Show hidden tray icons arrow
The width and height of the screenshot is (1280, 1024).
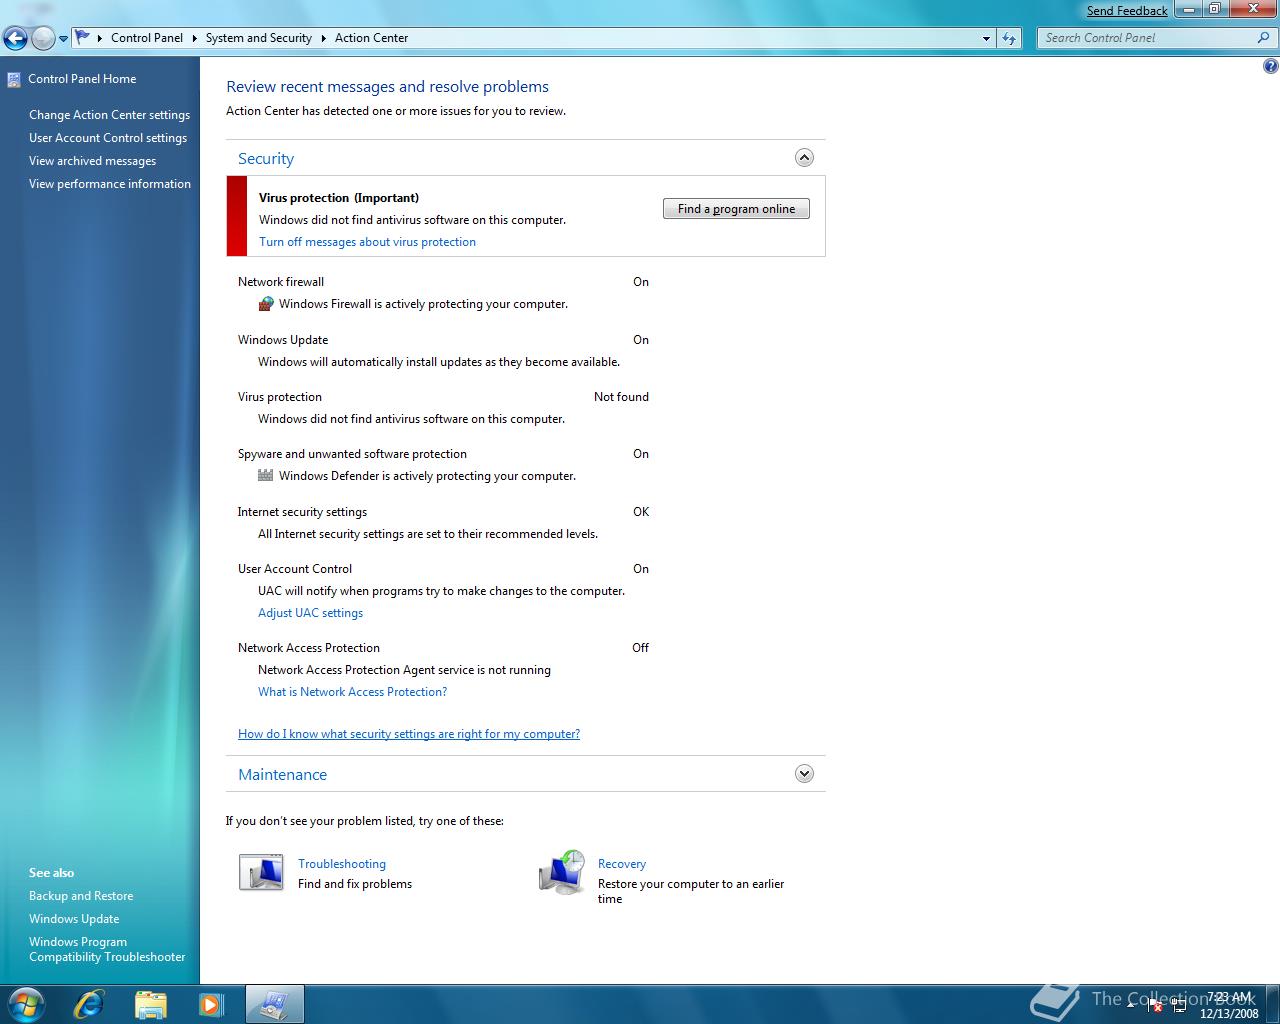[x=1130, y=1005]
